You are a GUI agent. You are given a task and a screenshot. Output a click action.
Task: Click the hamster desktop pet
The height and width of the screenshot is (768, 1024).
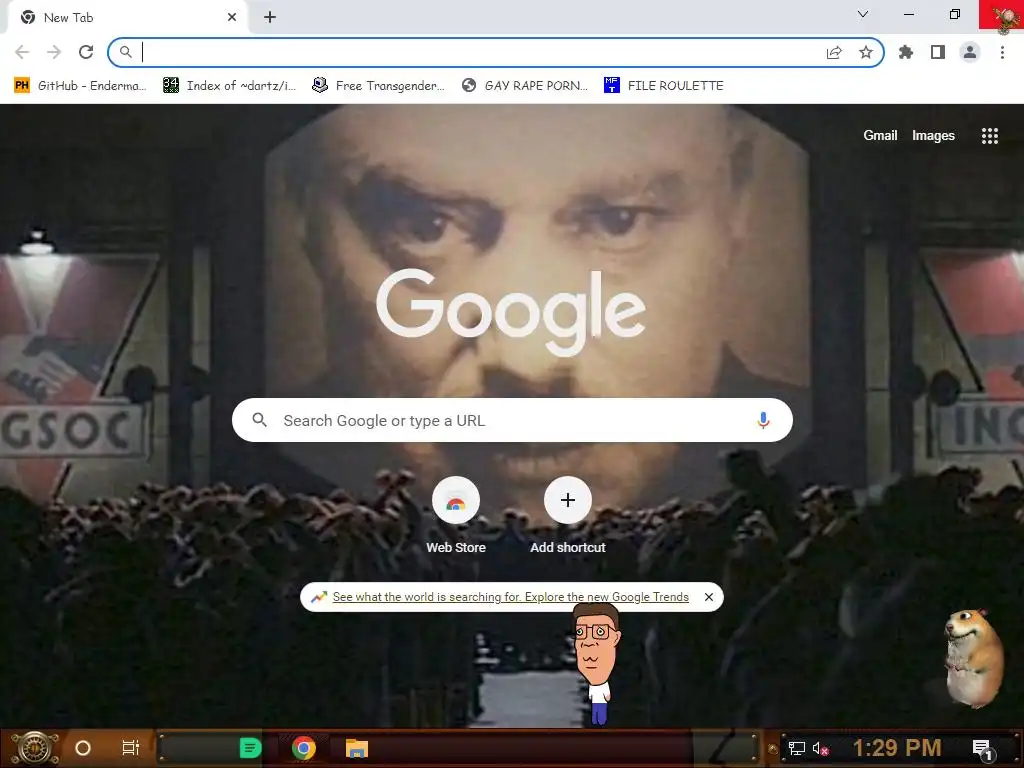pos(973,658)
